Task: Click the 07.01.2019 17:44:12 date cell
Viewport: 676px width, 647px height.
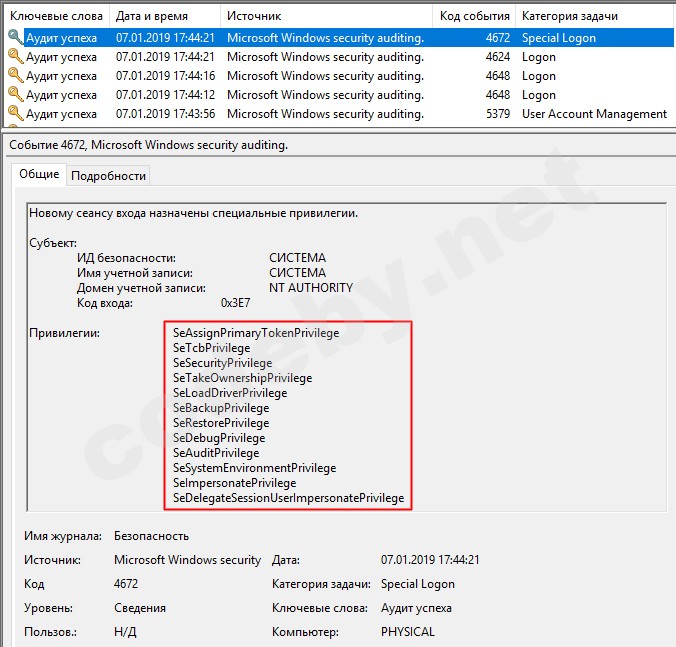Action: click(166, 95)
